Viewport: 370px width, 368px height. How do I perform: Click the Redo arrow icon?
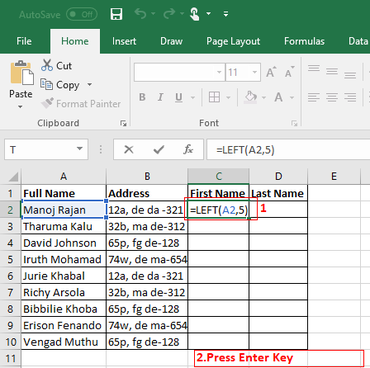[x=169, y=14]
